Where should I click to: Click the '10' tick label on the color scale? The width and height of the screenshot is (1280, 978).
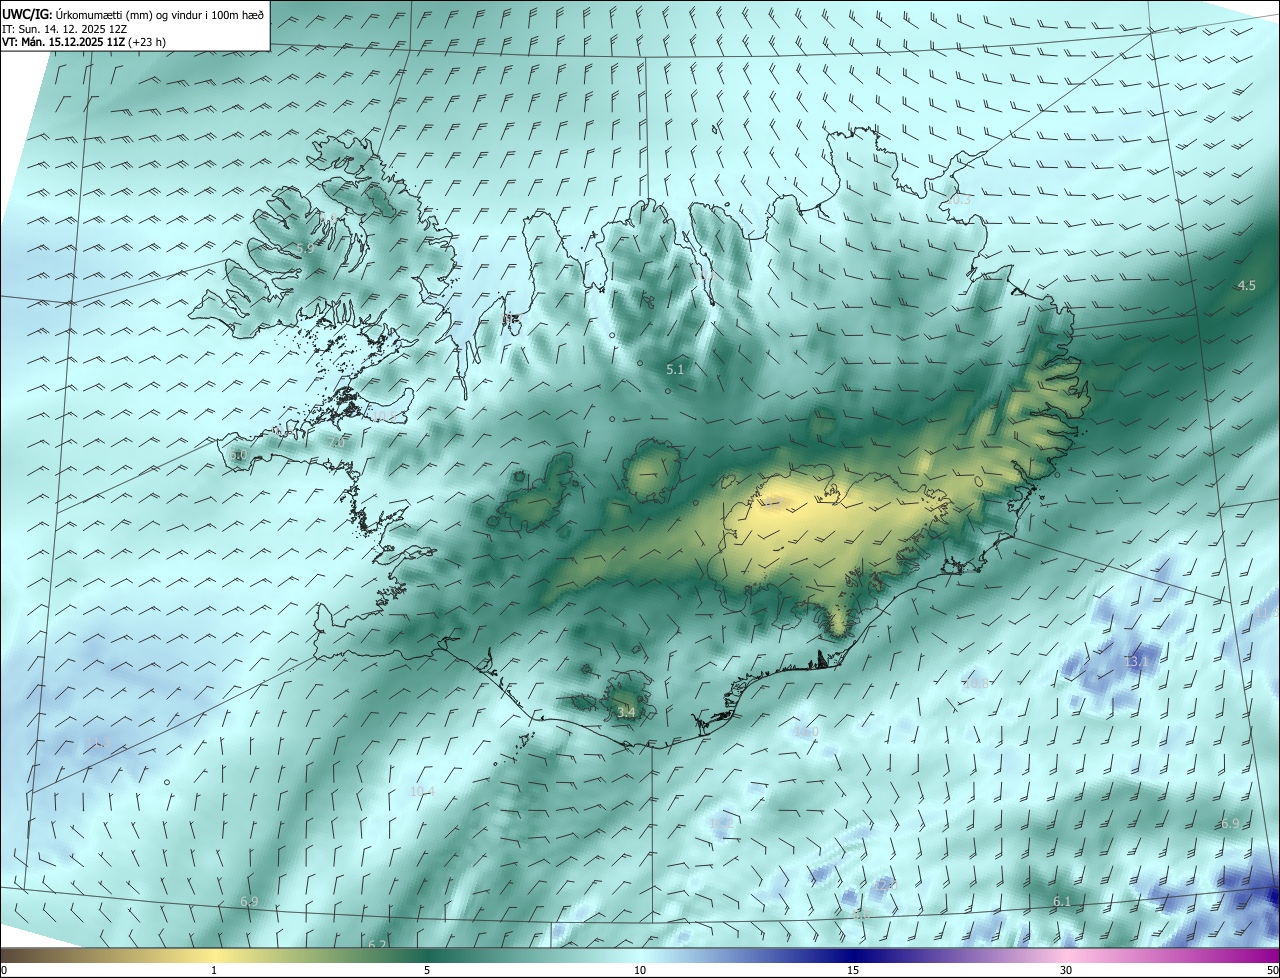pyautogui.click(x=640, y=970)
